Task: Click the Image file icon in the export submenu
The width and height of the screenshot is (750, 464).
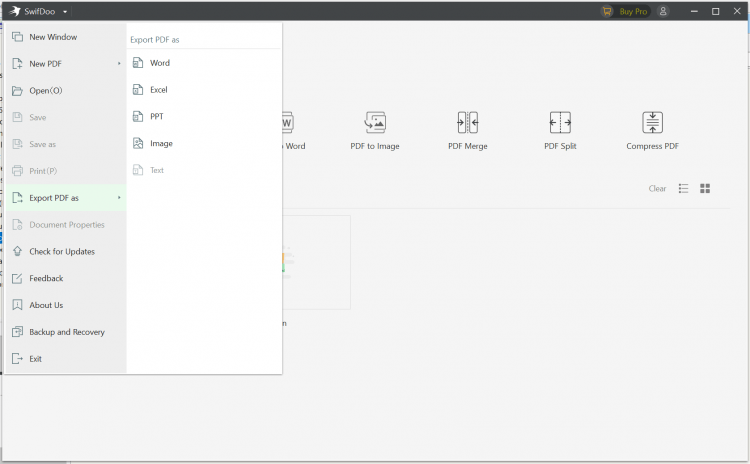Action: [138, 143]
